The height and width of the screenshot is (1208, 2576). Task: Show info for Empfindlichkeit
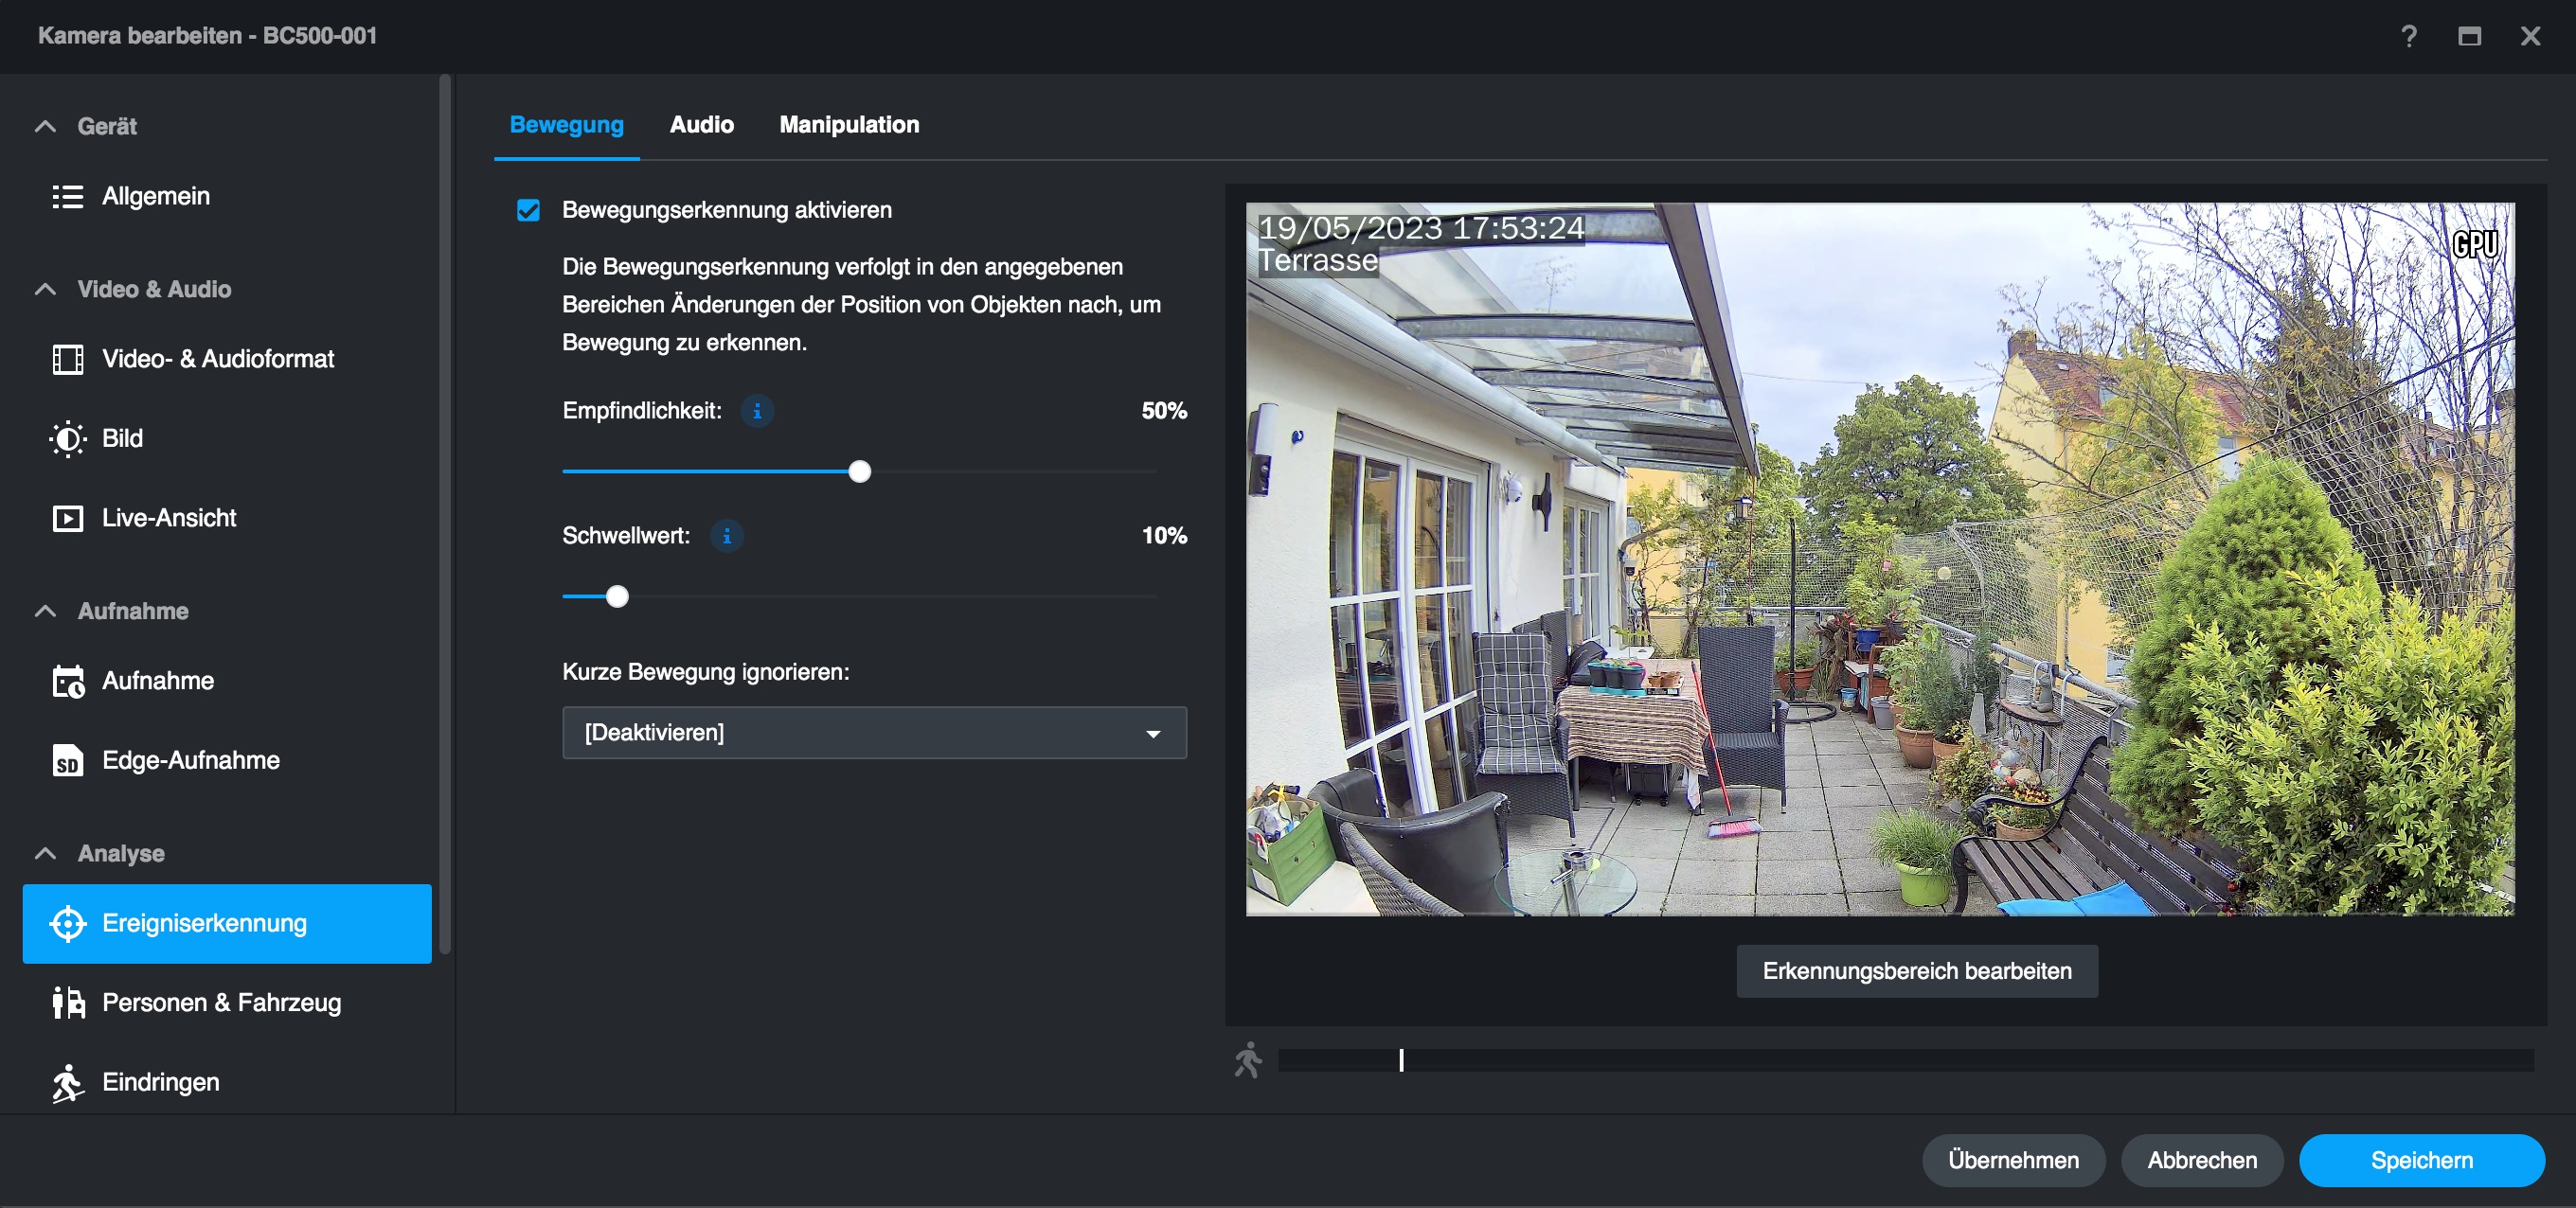[757, 411]
